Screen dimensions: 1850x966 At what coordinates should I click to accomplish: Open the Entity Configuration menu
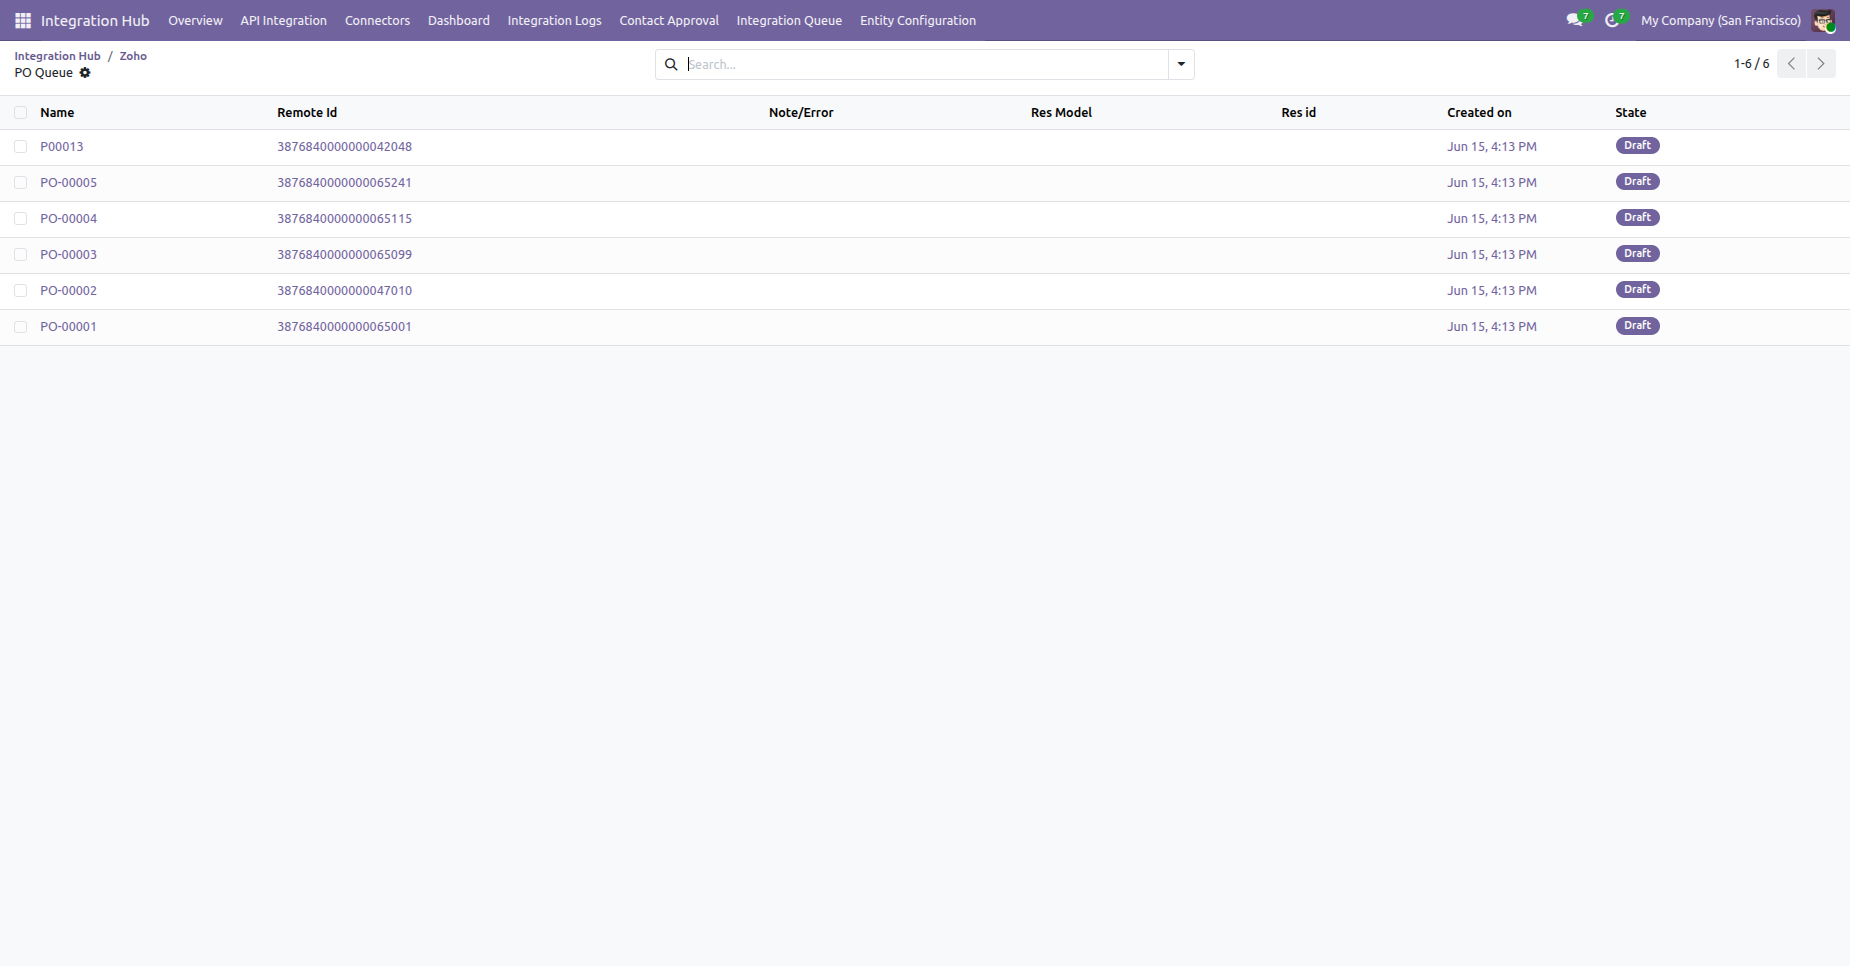point(918,21)
